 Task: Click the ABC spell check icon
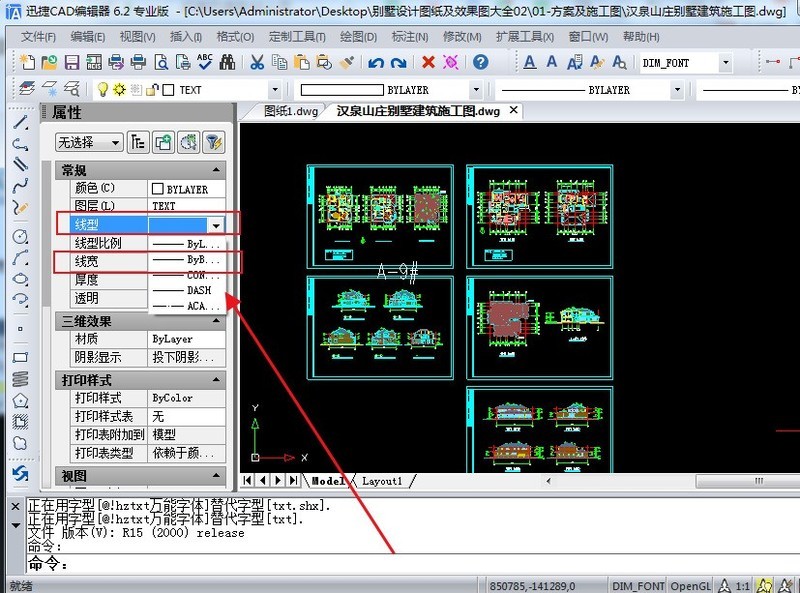point(205,62)
